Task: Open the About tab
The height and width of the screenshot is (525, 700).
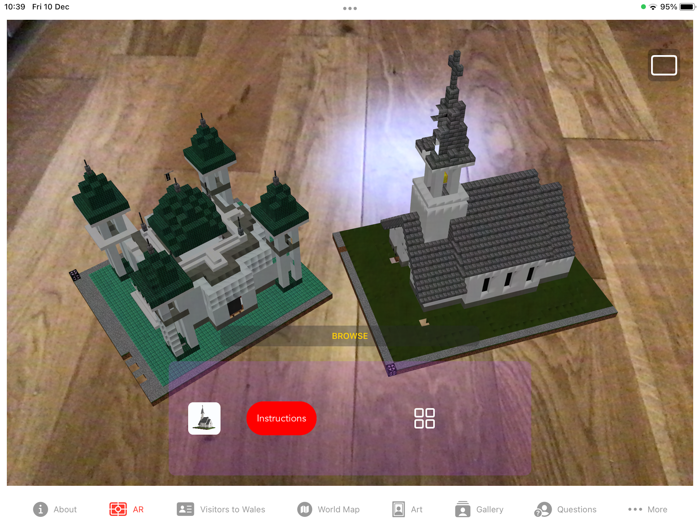Action: [x=55, y=509]
